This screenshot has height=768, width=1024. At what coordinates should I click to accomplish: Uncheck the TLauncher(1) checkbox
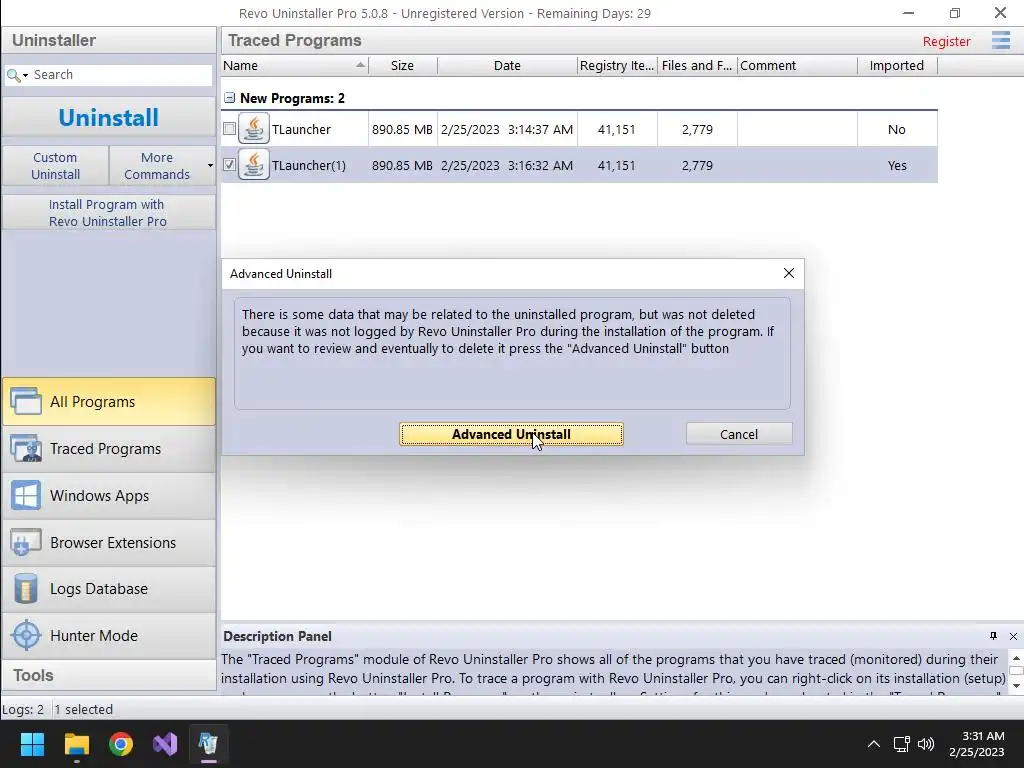229,165
